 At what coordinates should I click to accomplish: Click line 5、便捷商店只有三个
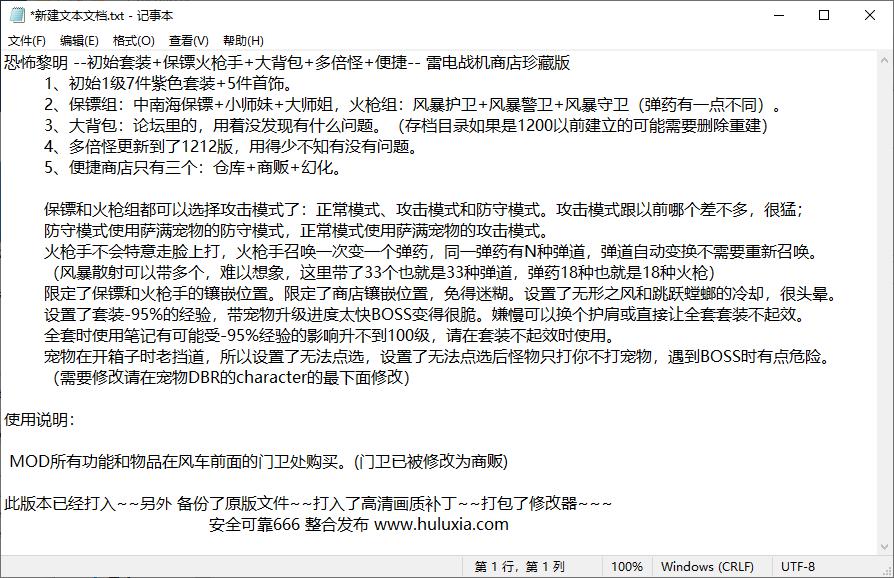[x=194, y=168]
